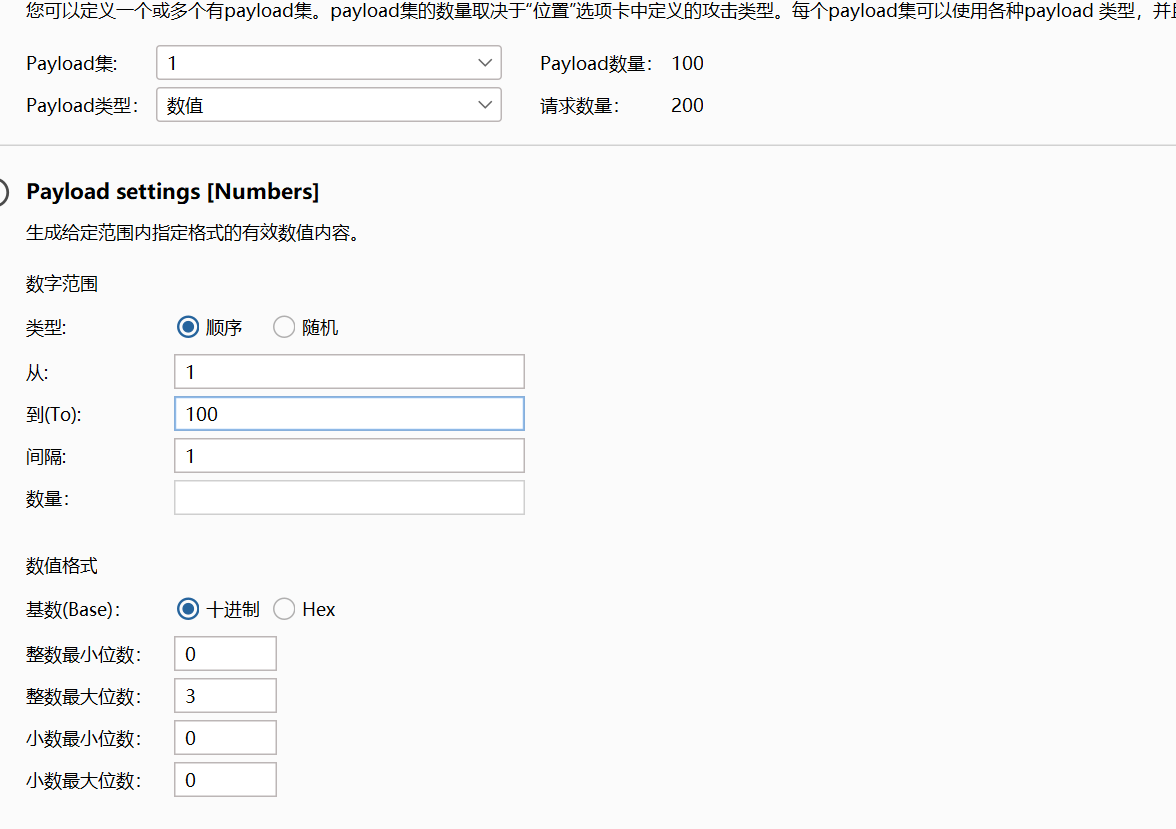Click the 基数(Base) label

point(73,610)
